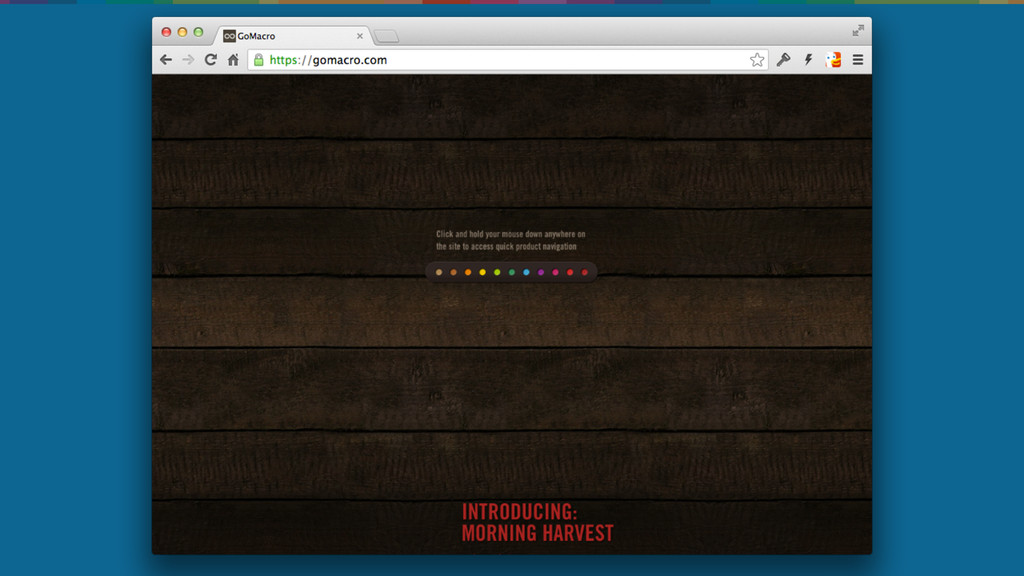Select the last dark red product dot
Image resolution: width=1024 pixels, height=576 pixels.
(584, 272)
